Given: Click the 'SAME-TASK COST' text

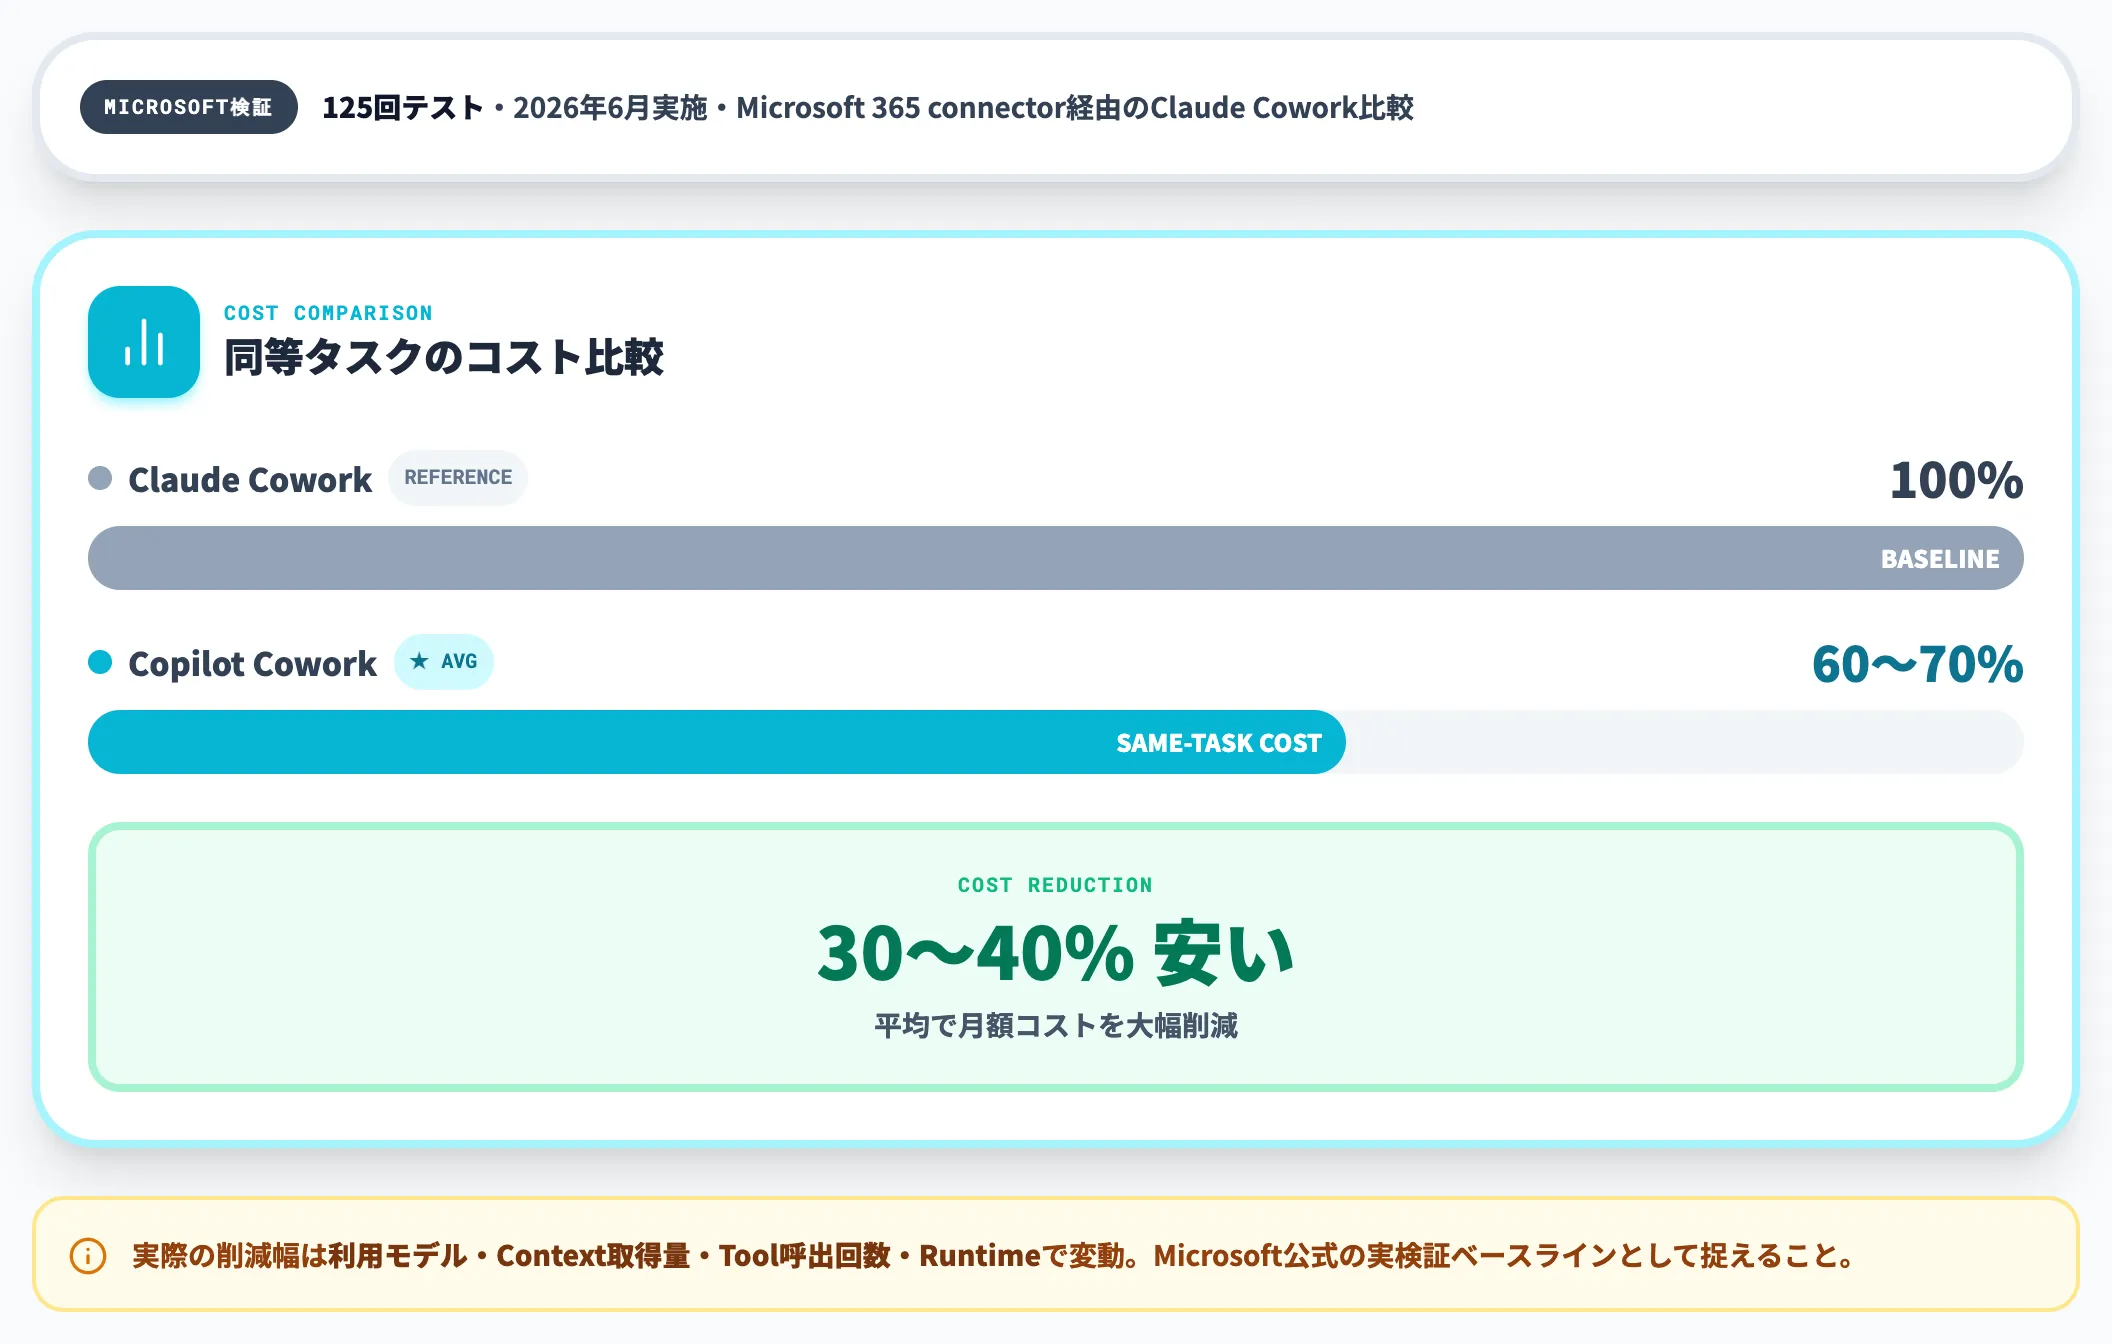Looking at the screenshot, I should point(1219,743).
